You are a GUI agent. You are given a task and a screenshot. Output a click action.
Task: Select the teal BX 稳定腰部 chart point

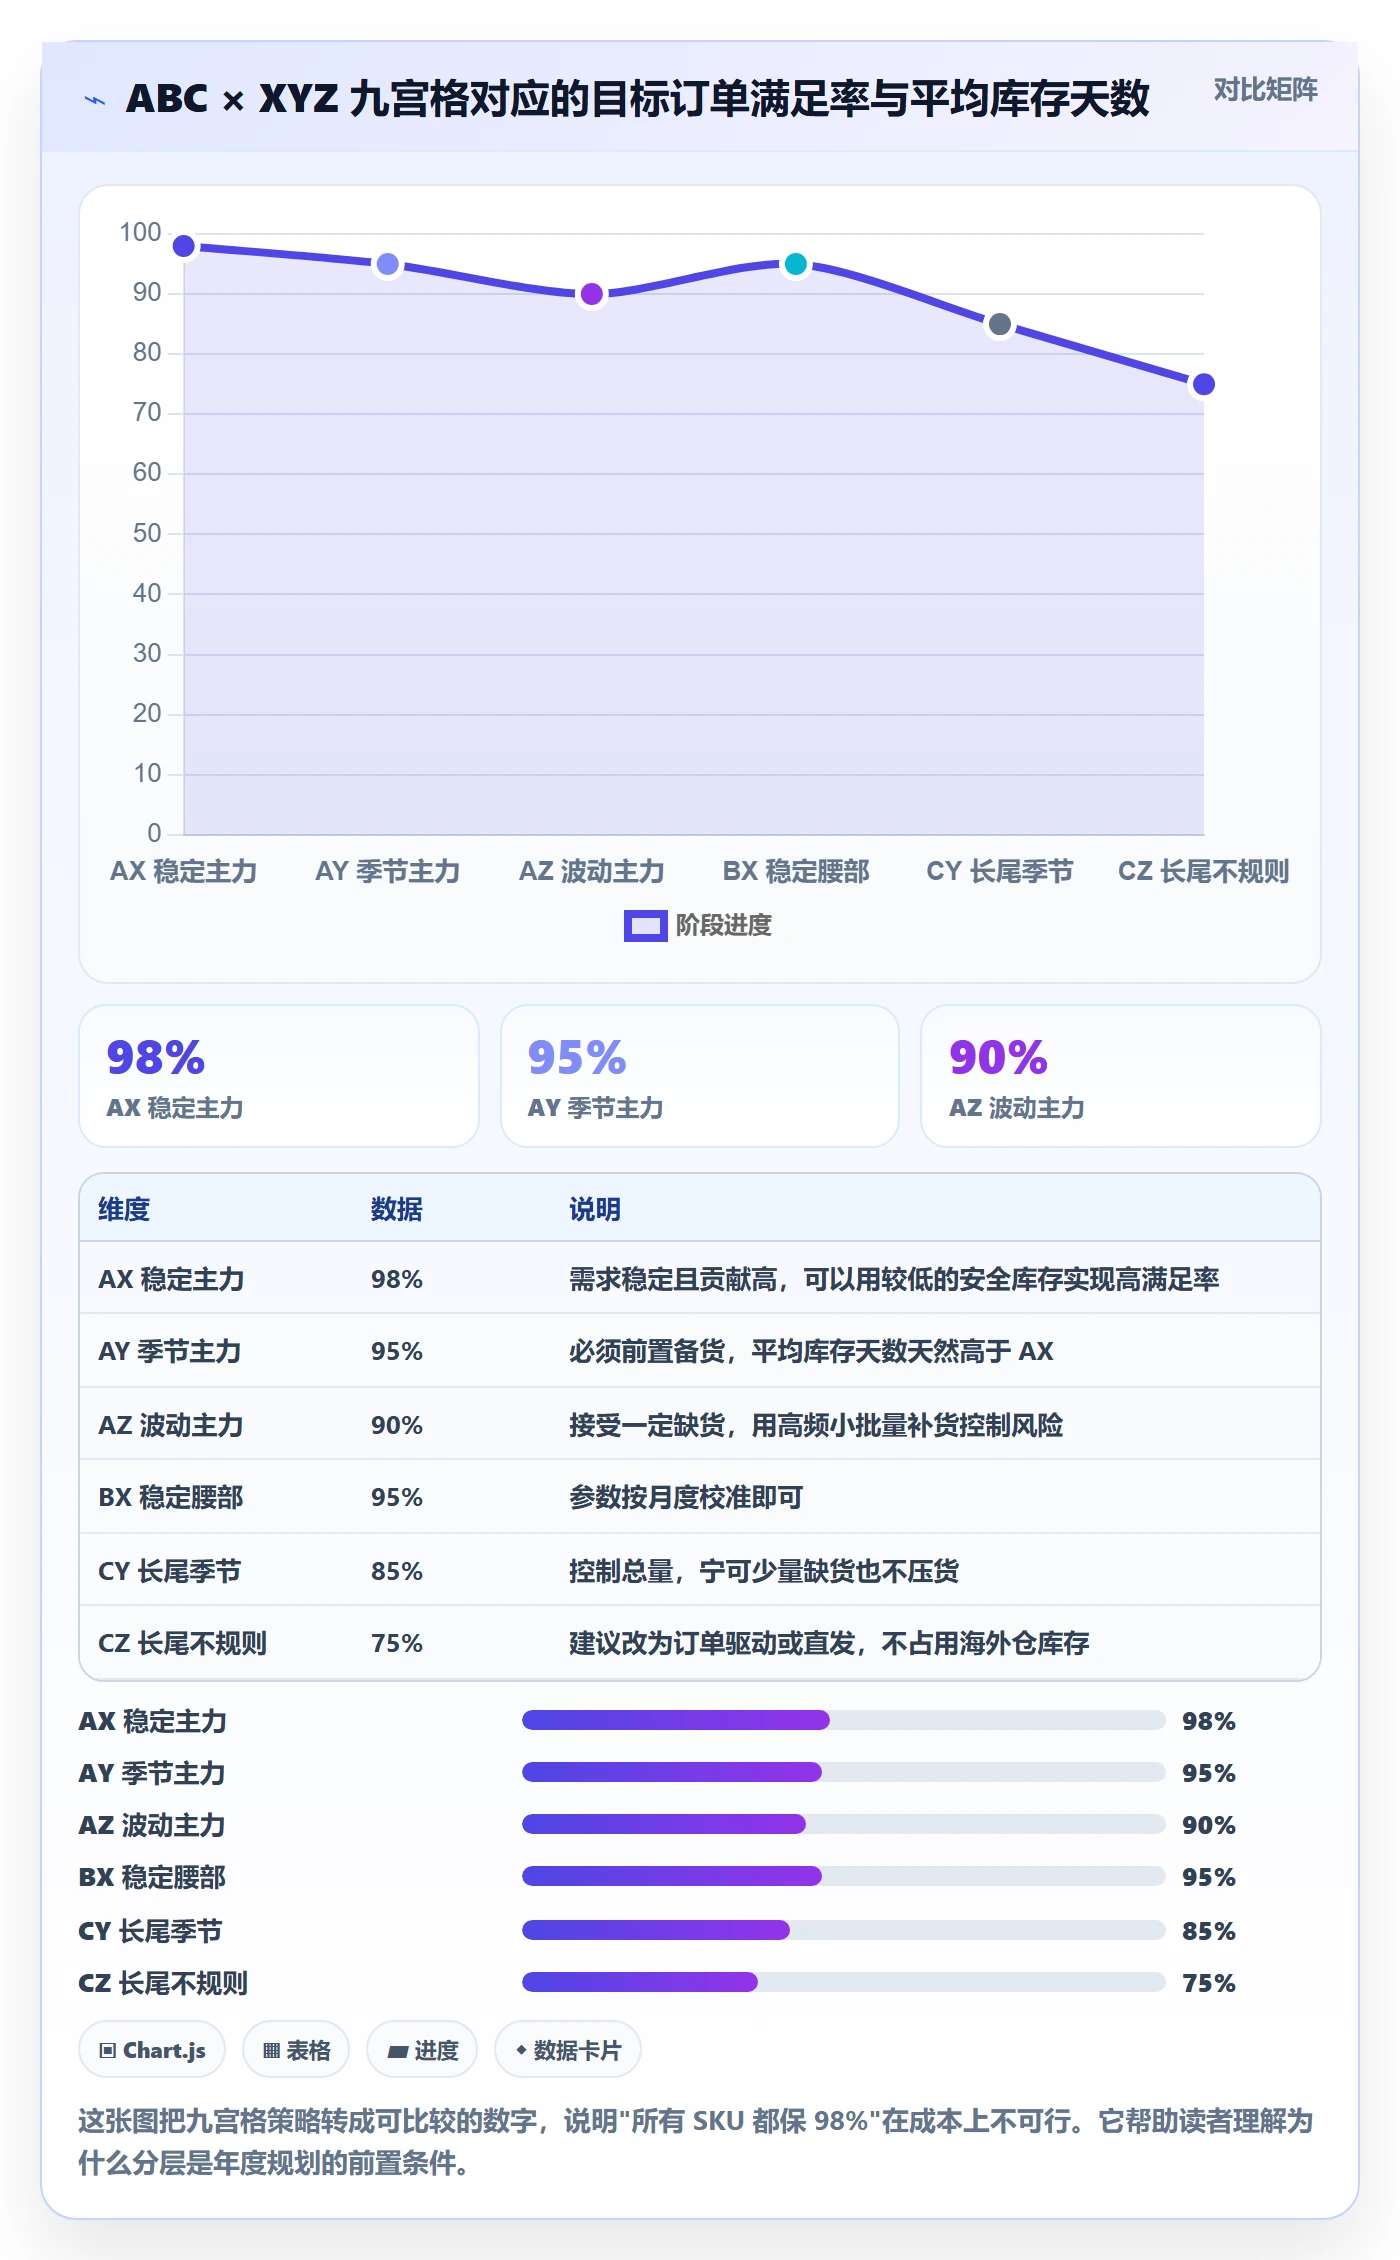coord(796,264)
